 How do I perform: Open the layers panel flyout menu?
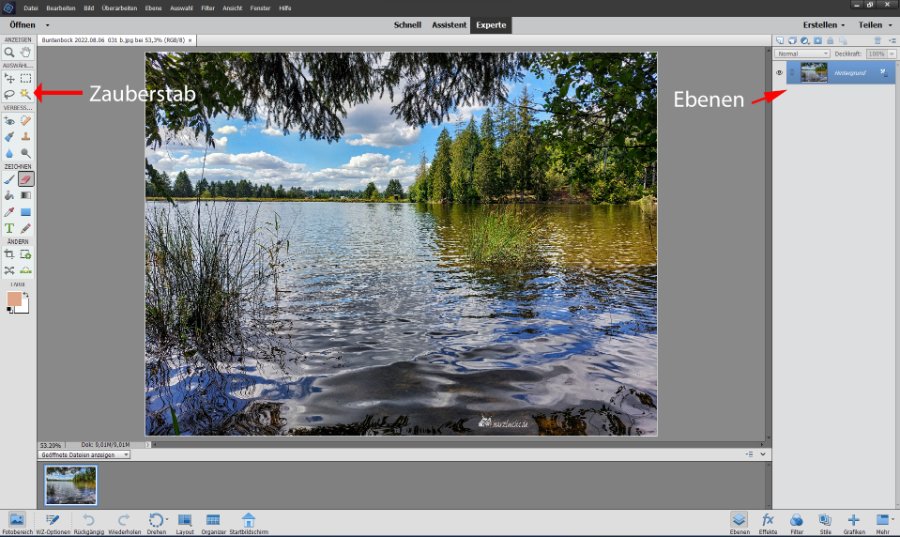892,41
